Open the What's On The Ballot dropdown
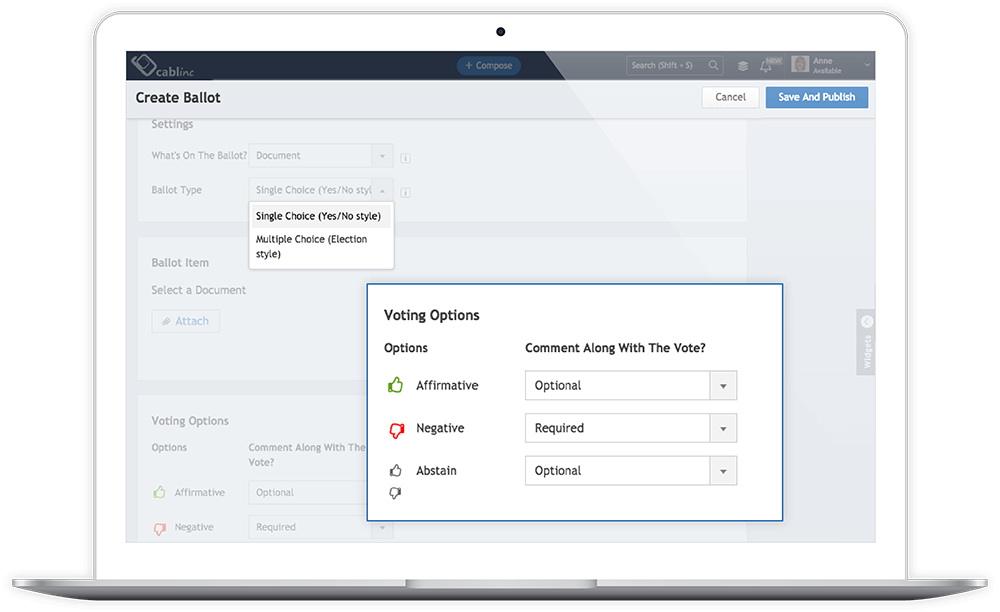The width and height of the screenshot is (1000, 612). (321, 156)
